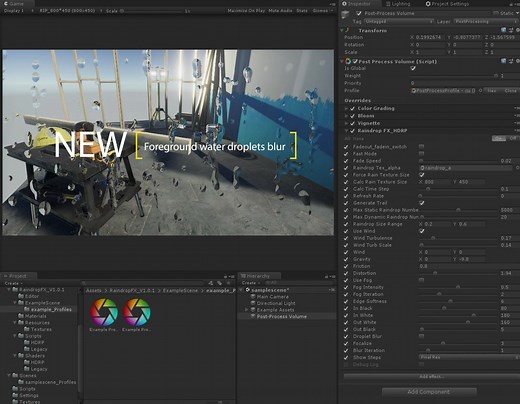Expand the Color Grading override foldout
520x404 pixels.
tap(346, 108)
